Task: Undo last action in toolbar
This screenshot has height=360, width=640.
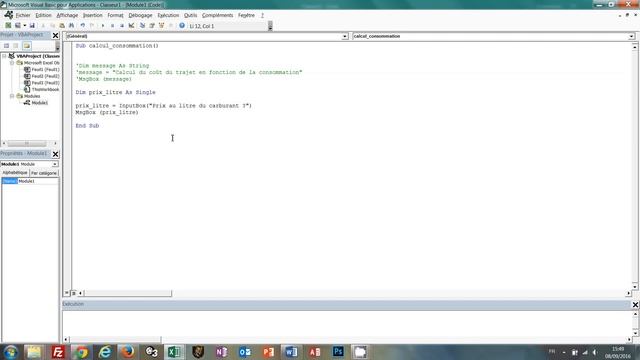Action: tap(82, 25)
